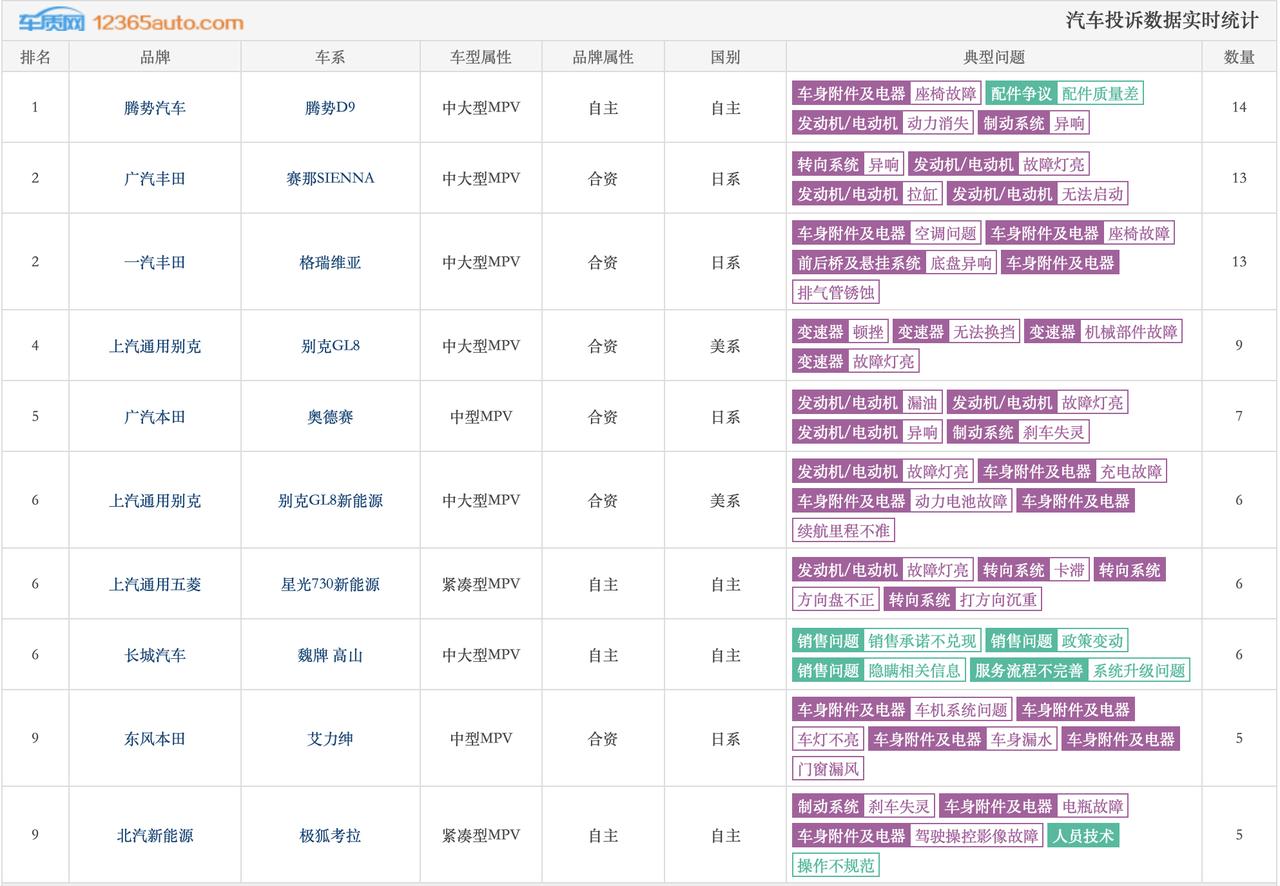Open the 星光730新能源 page

point(330,583)
